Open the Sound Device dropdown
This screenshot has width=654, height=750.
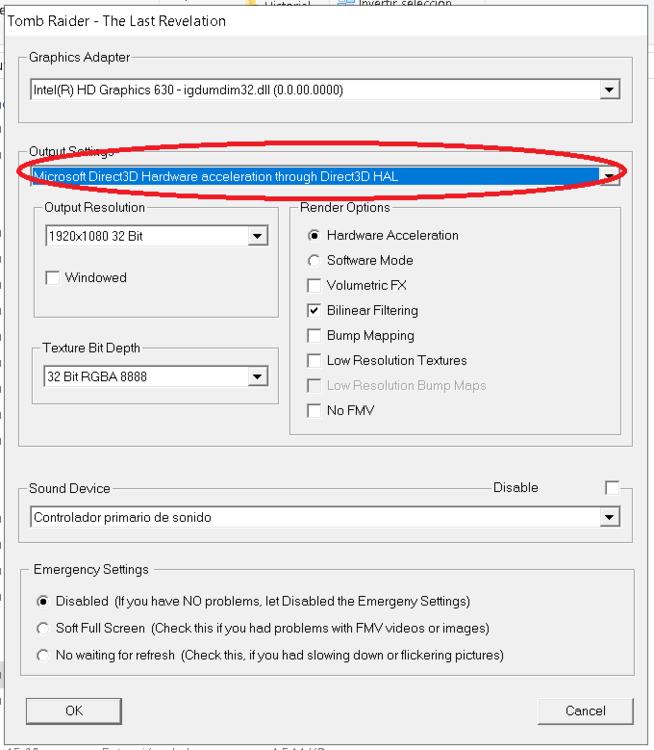point(609,518)
